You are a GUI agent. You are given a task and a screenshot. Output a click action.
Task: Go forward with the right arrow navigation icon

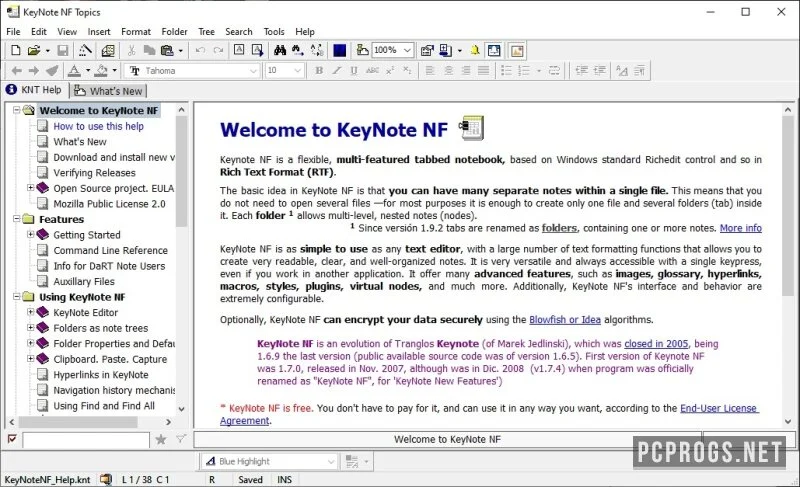34,70
